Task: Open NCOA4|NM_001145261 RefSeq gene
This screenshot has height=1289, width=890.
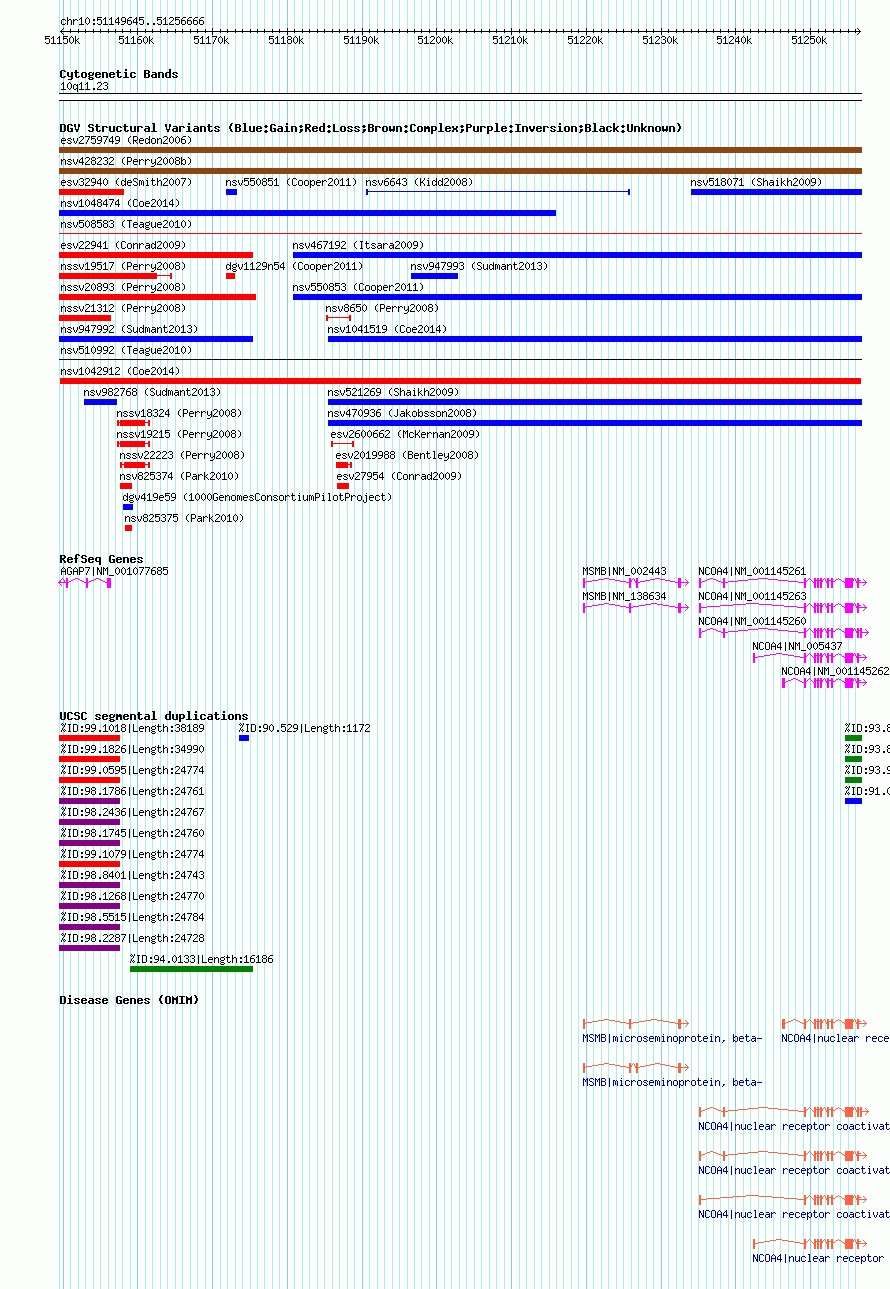Action: click(781, 581)
